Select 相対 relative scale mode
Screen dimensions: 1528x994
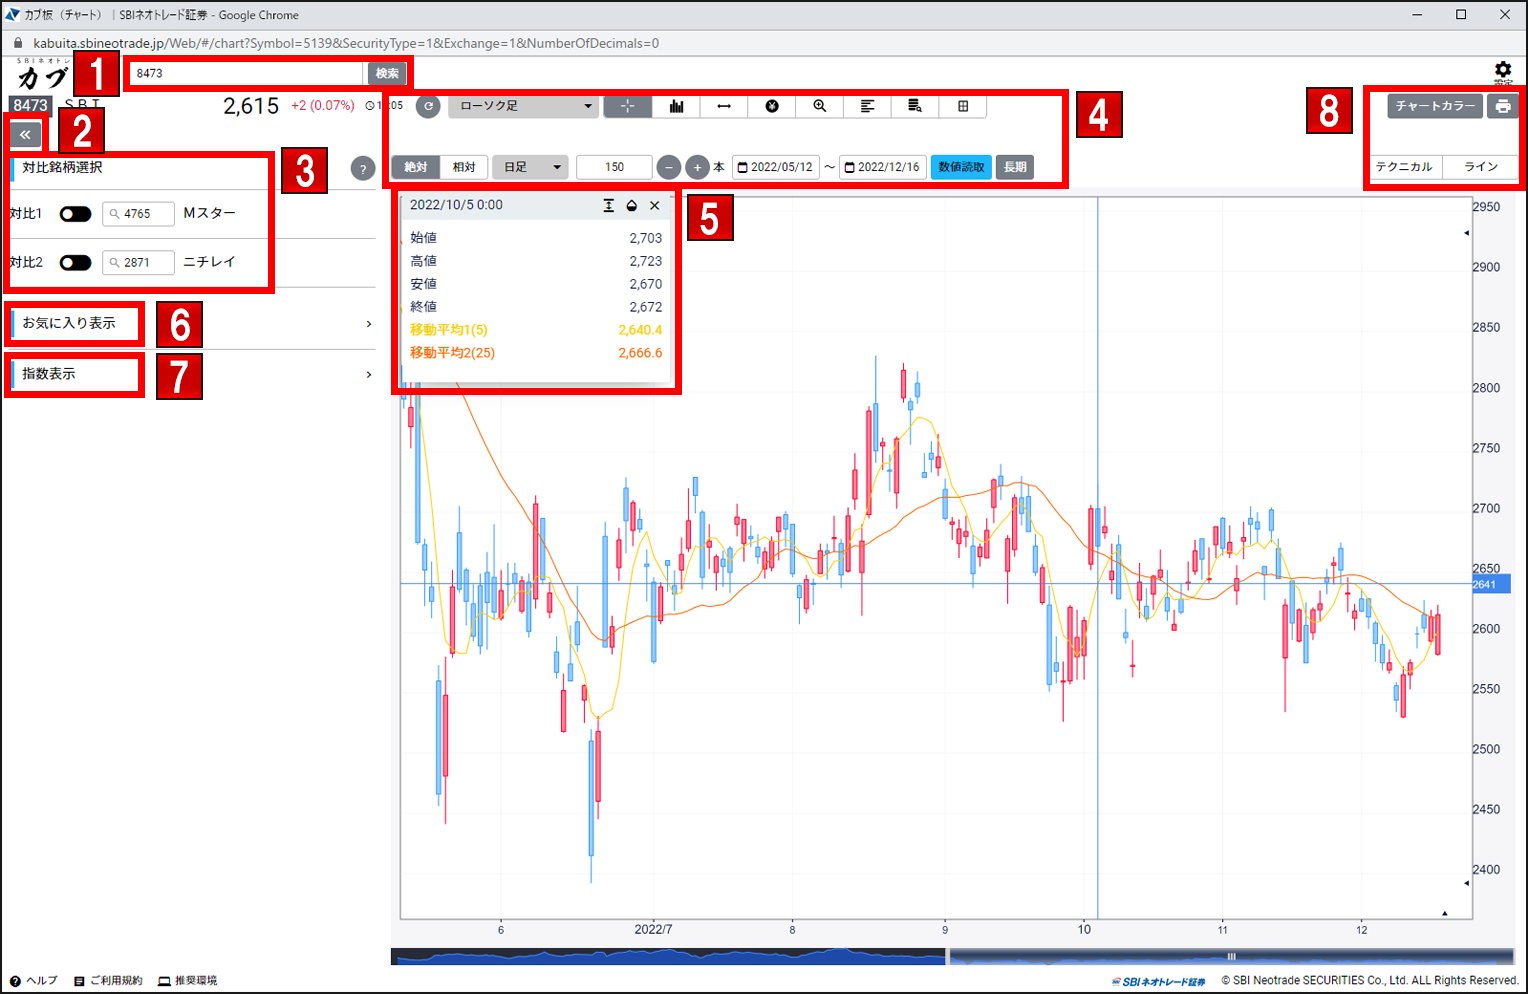pos(464,167)
